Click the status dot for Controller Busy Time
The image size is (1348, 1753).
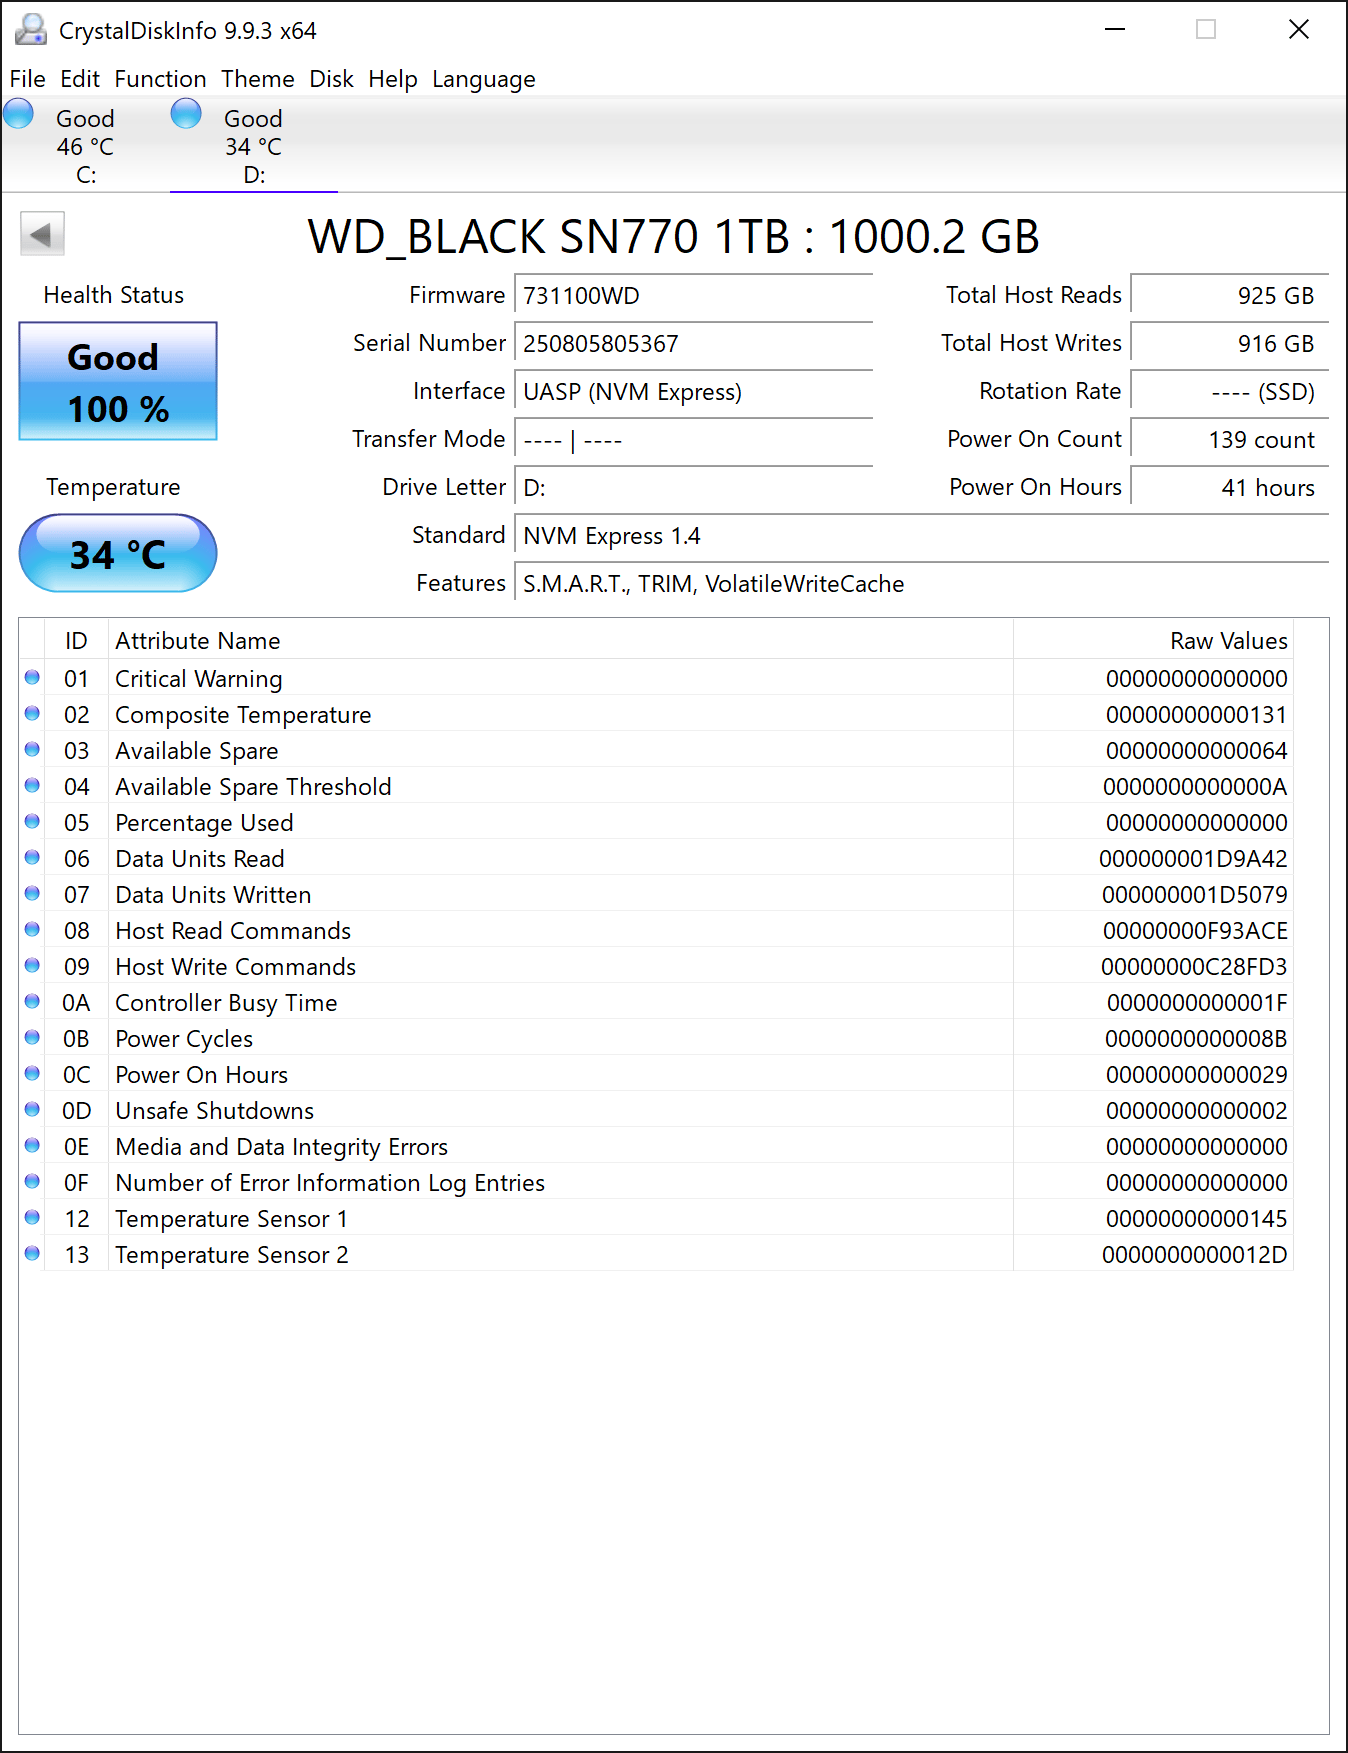[32, 1002]
